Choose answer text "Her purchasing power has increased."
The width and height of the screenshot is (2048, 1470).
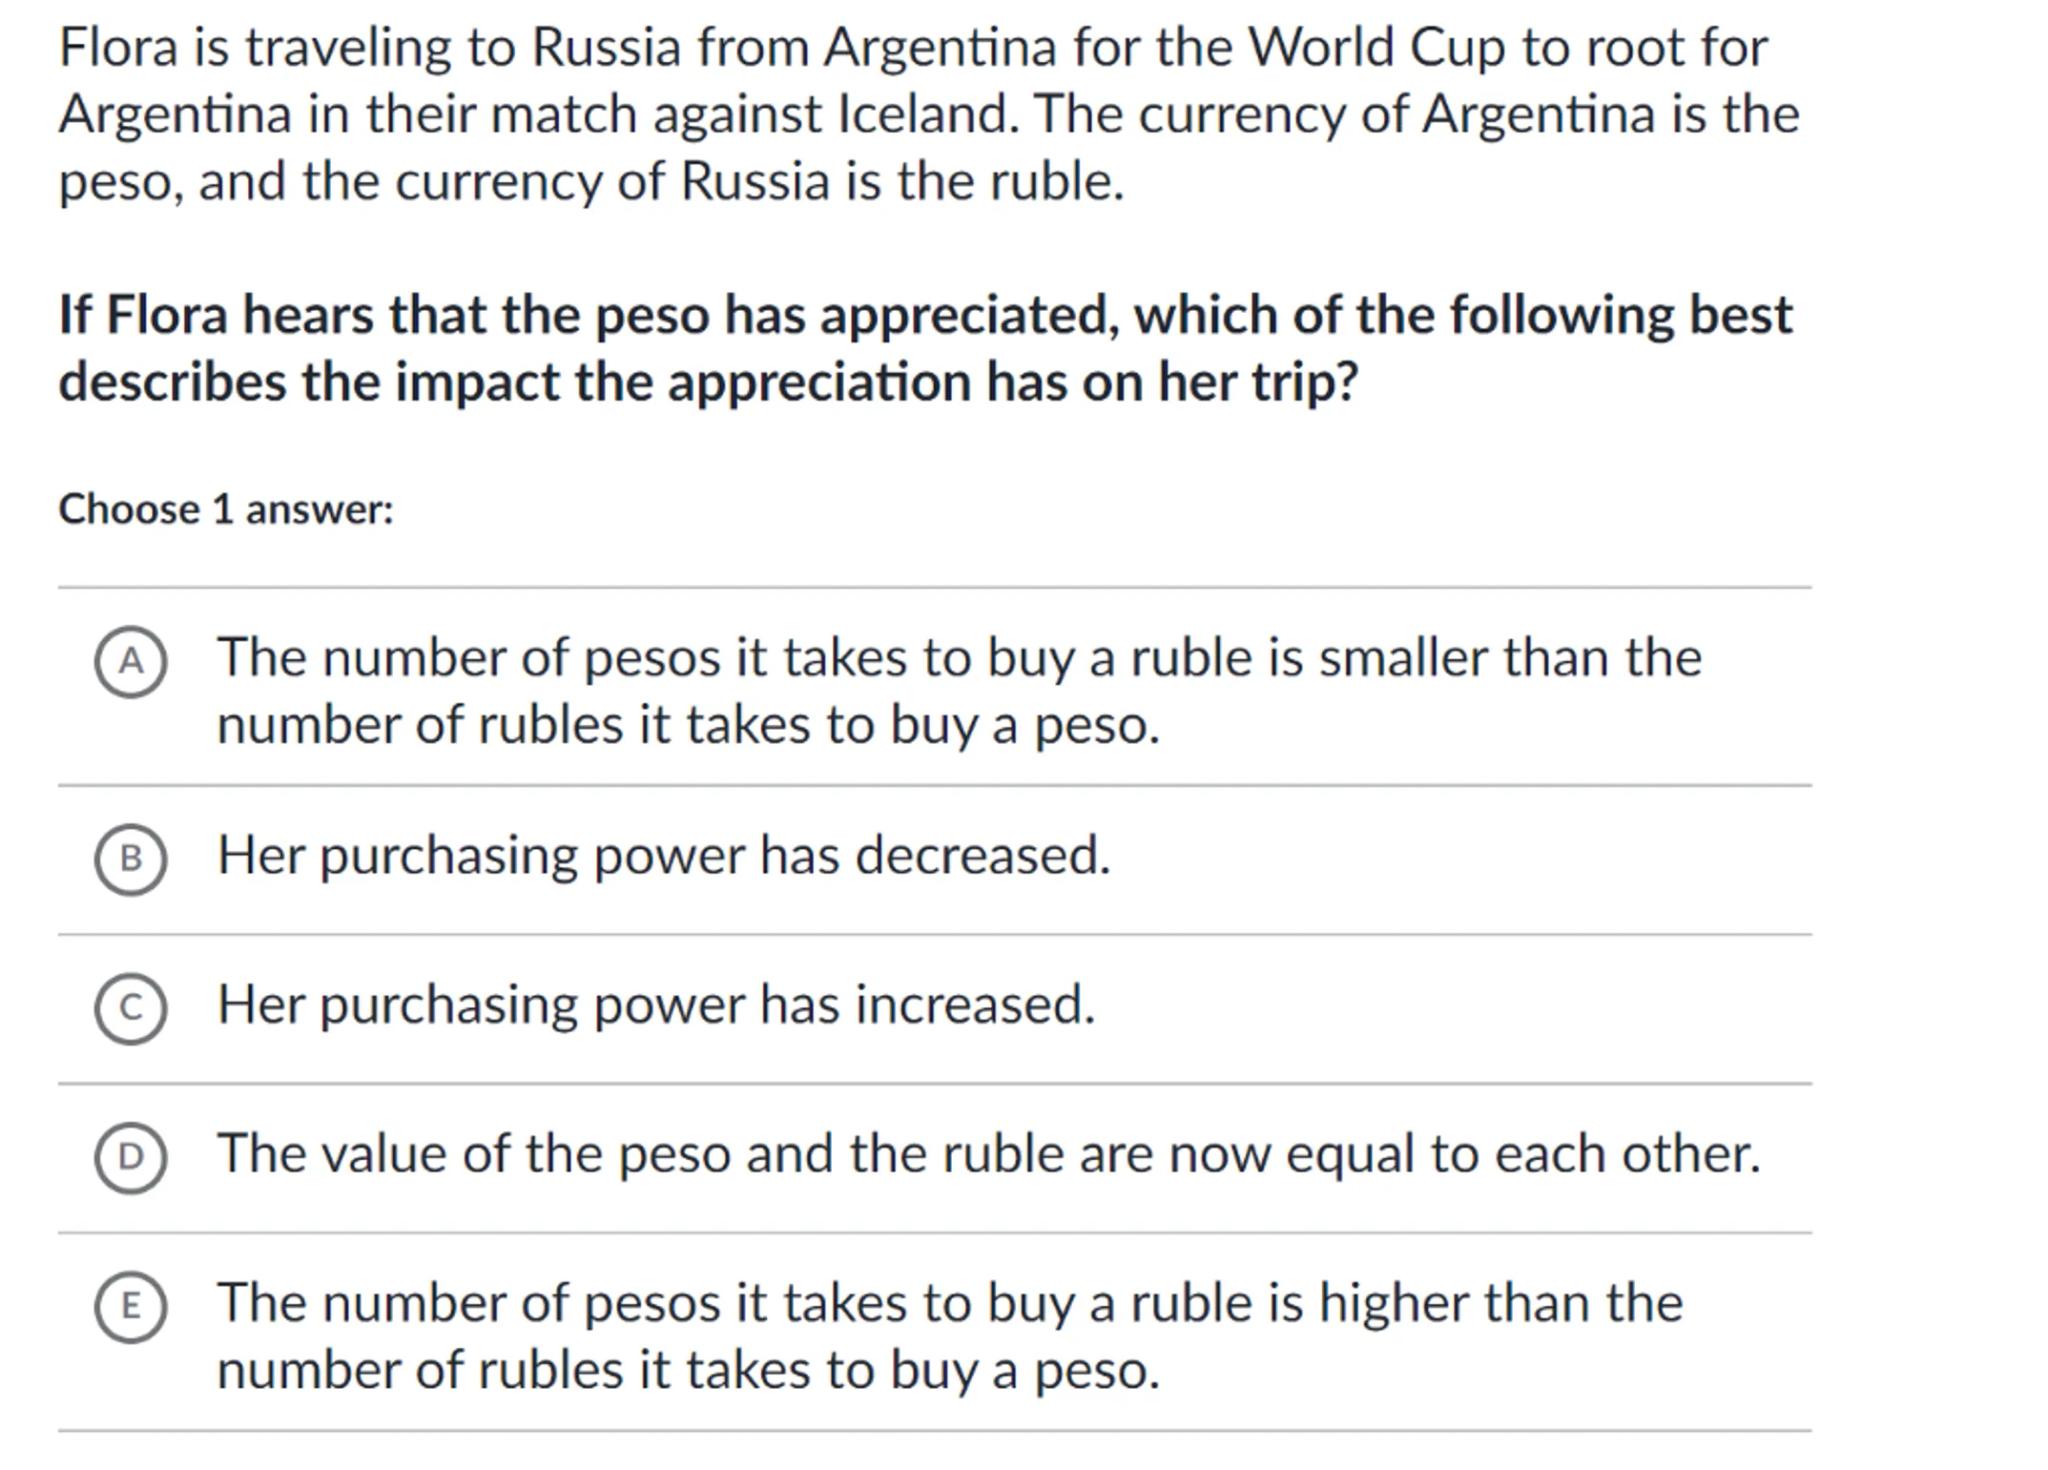coord(656,1005)
